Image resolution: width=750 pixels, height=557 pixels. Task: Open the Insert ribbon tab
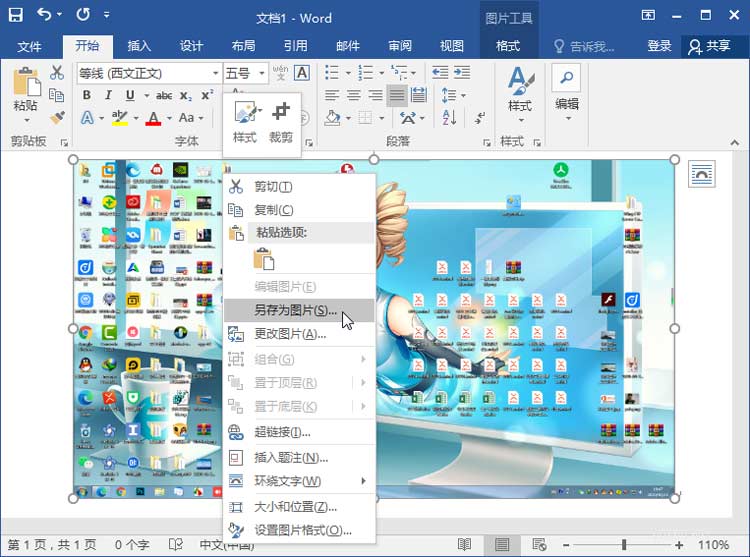(x=139, y=46)
